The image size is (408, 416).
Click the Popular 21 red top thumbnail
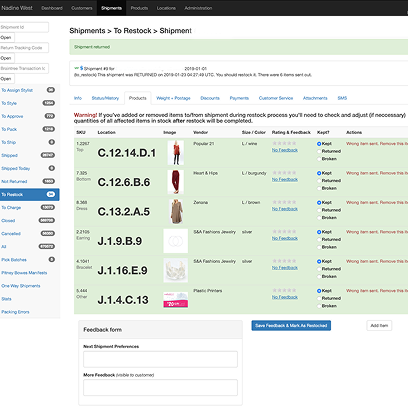click(176, 153)
